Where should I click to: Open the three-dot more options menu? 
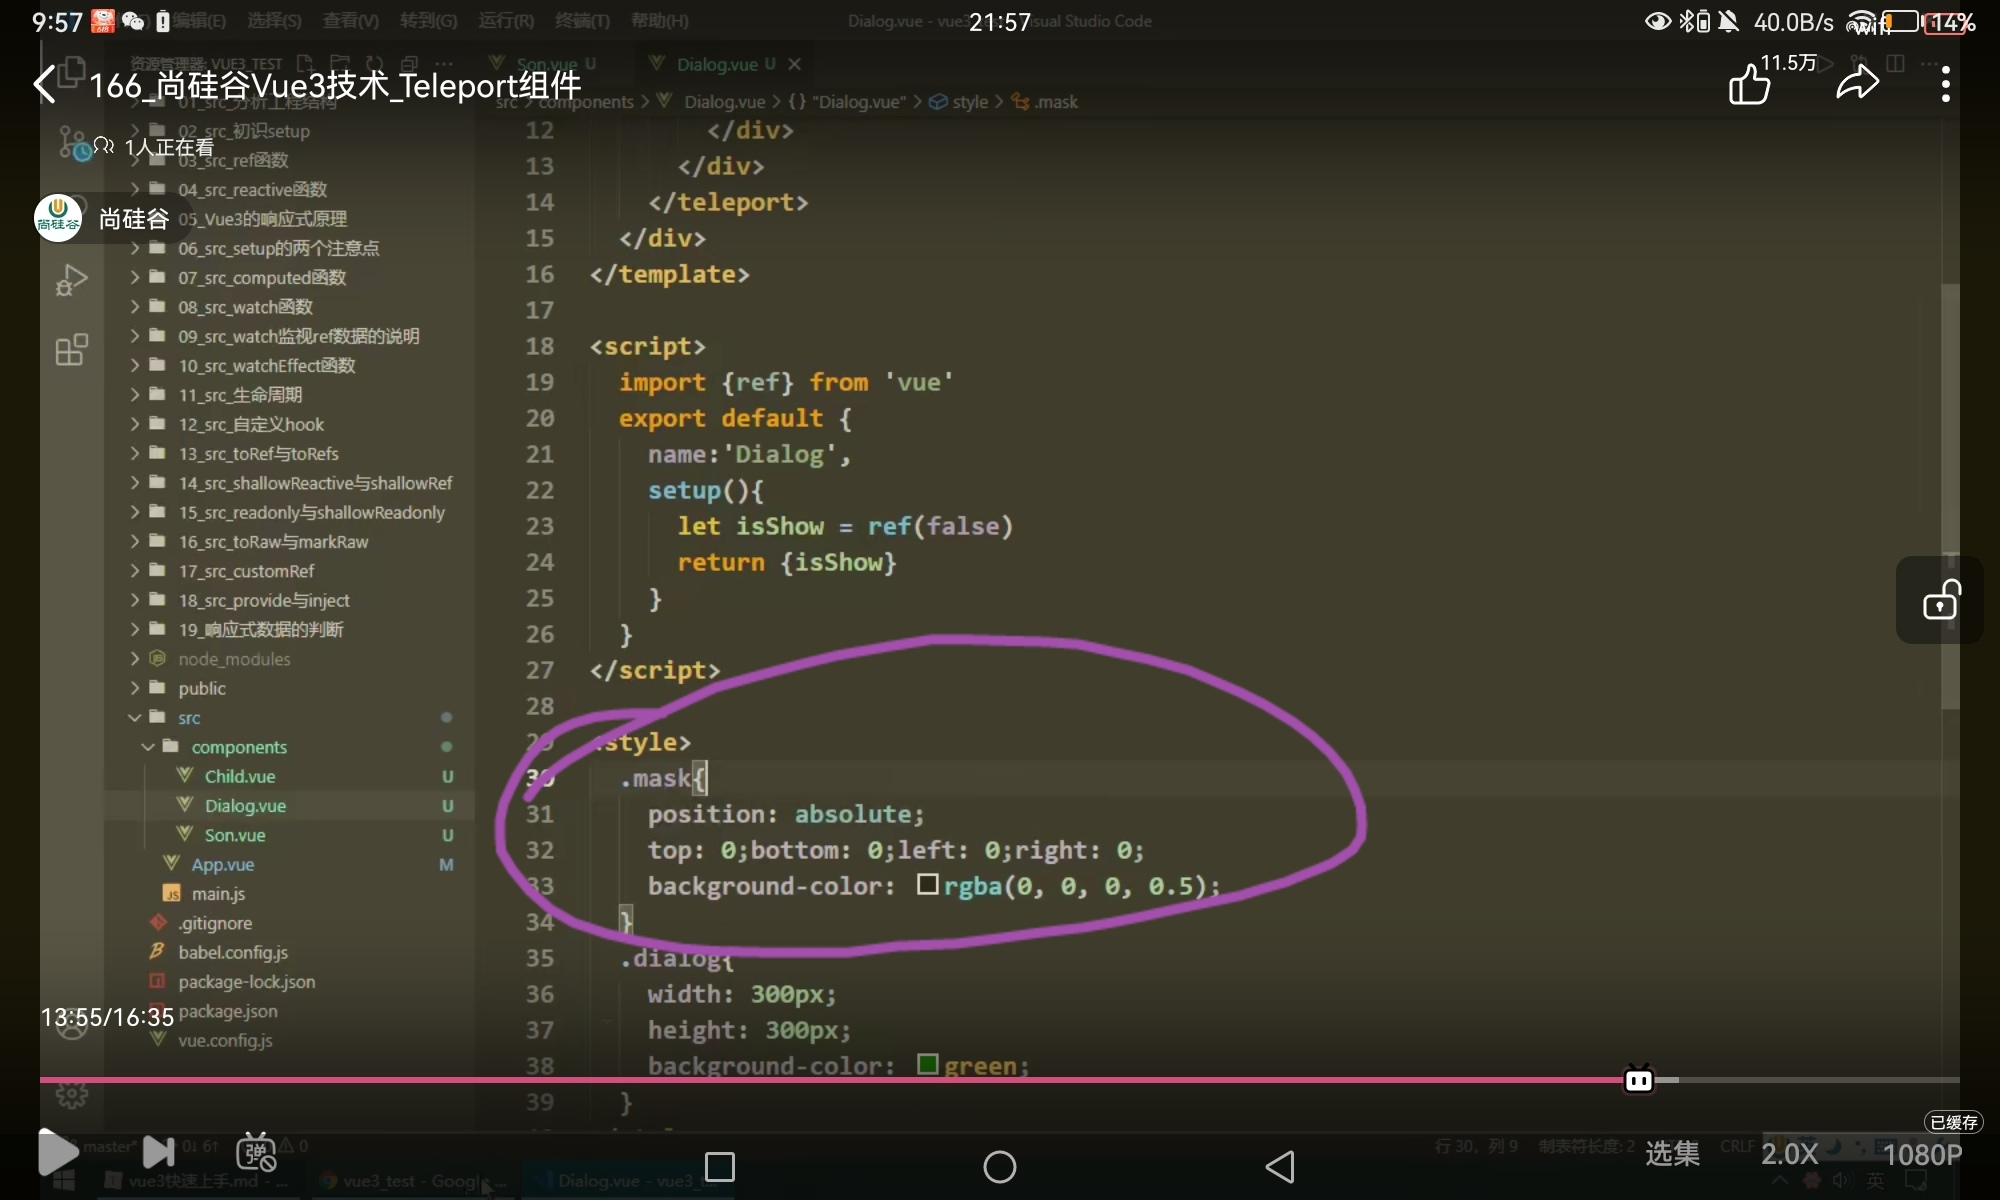(1945, 84)
